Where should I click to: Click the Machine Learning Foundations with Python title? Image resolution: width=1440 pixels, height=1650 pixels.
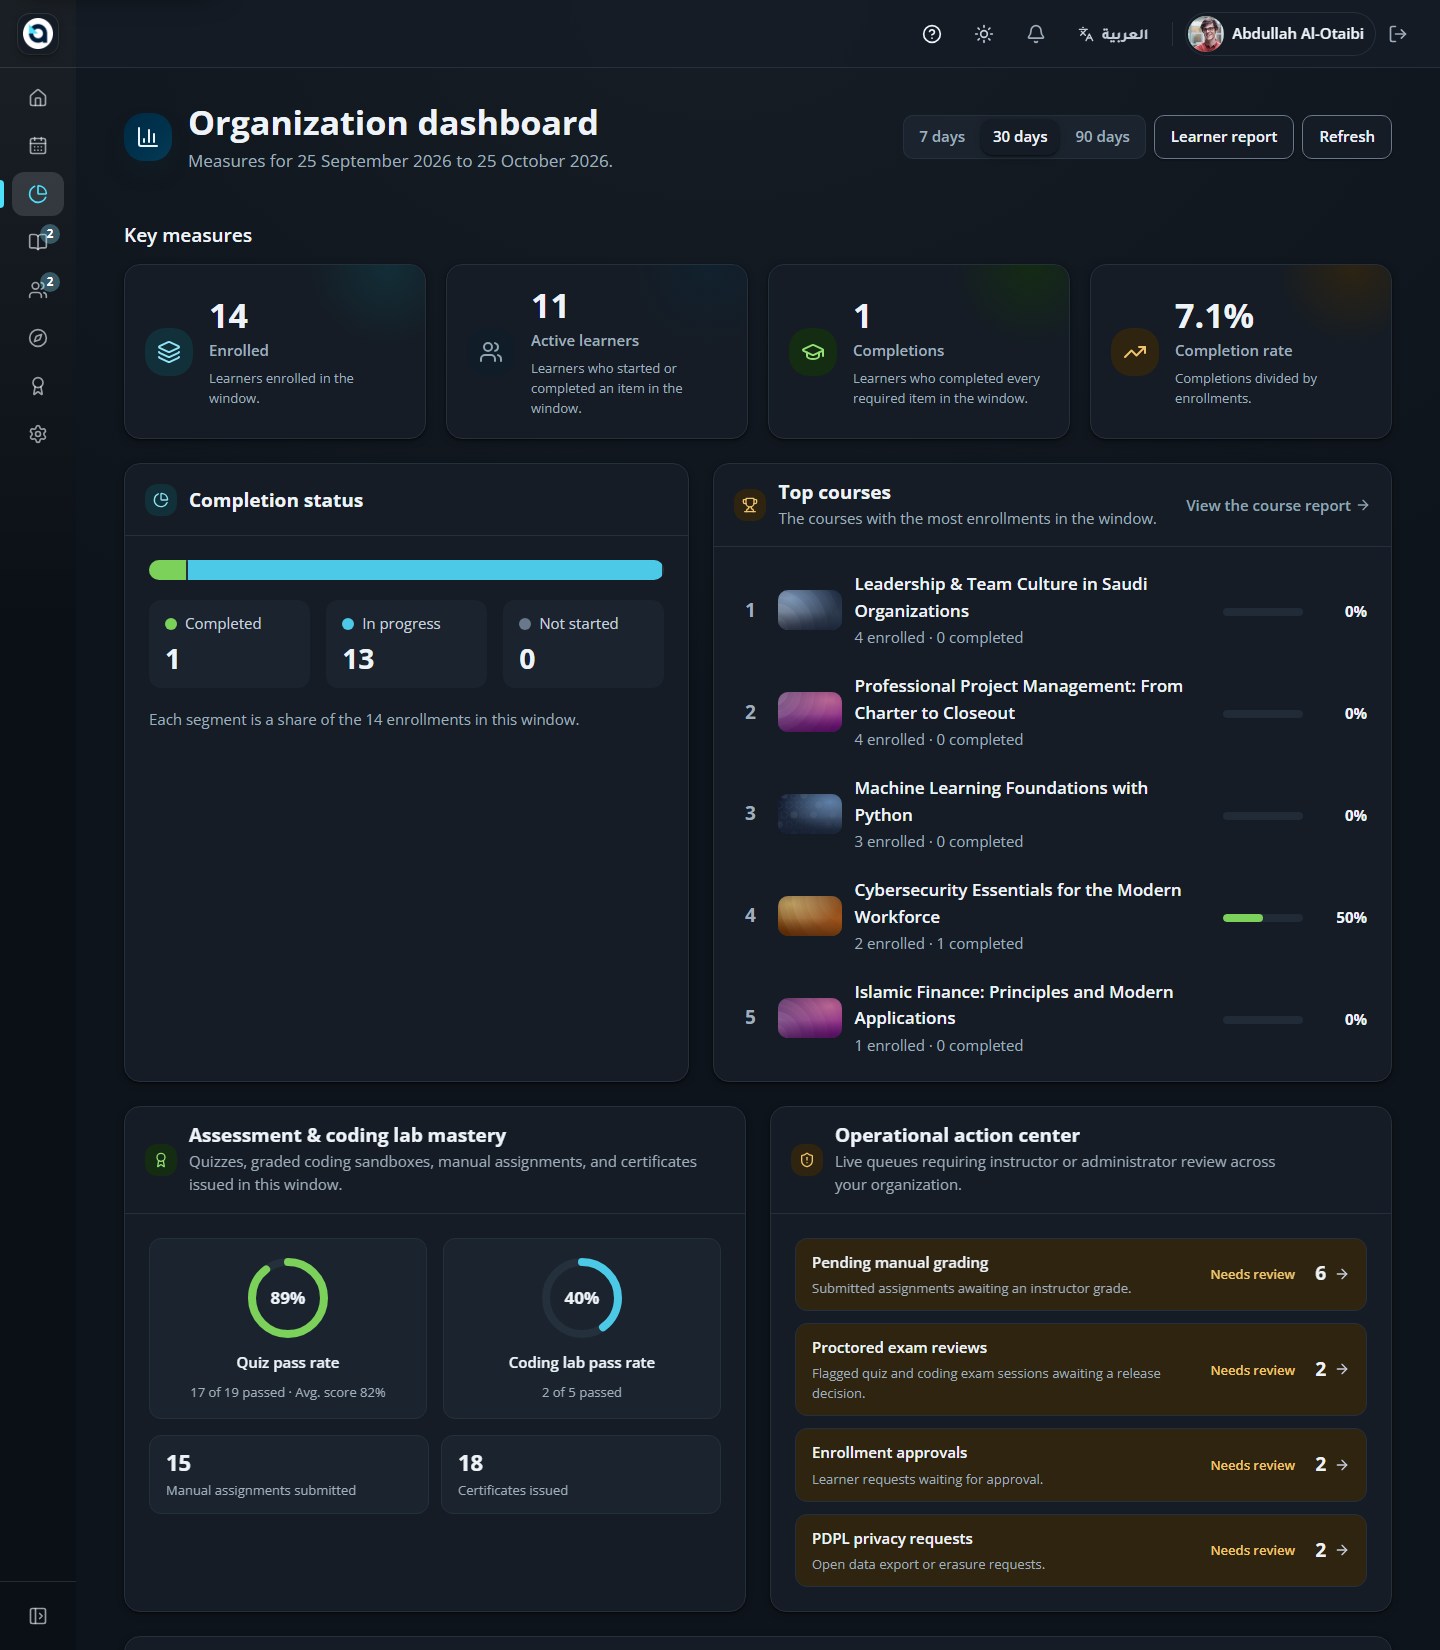pyautogui.click(x=1001, y=801)
